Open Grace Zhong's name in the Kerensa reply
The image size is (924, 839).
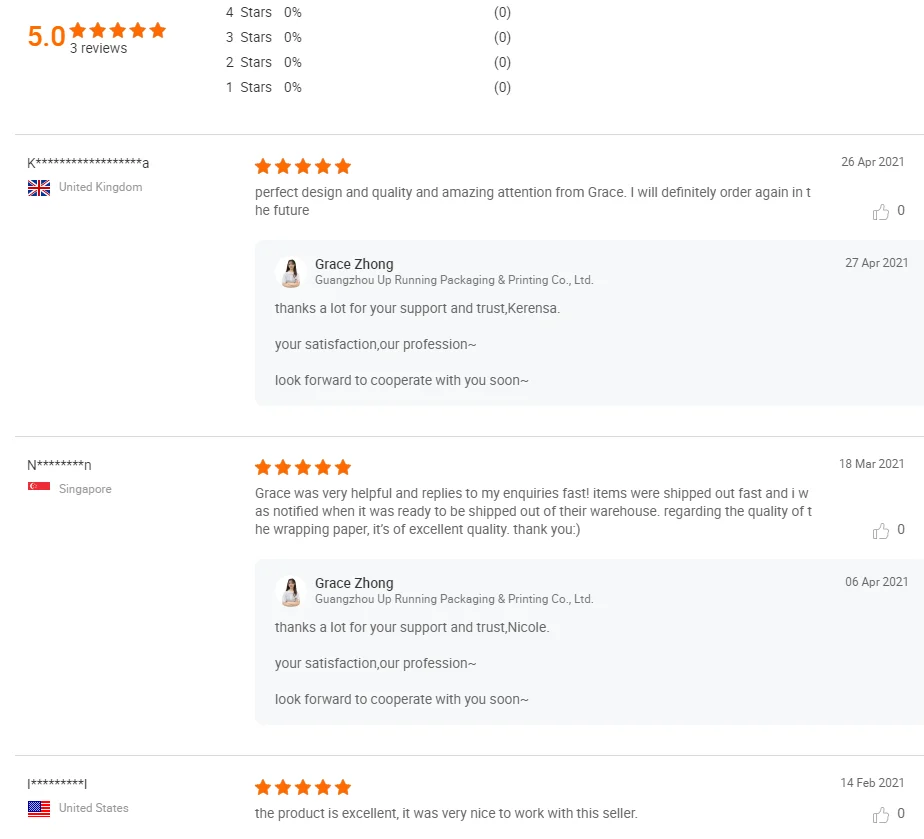pos(354,264)
